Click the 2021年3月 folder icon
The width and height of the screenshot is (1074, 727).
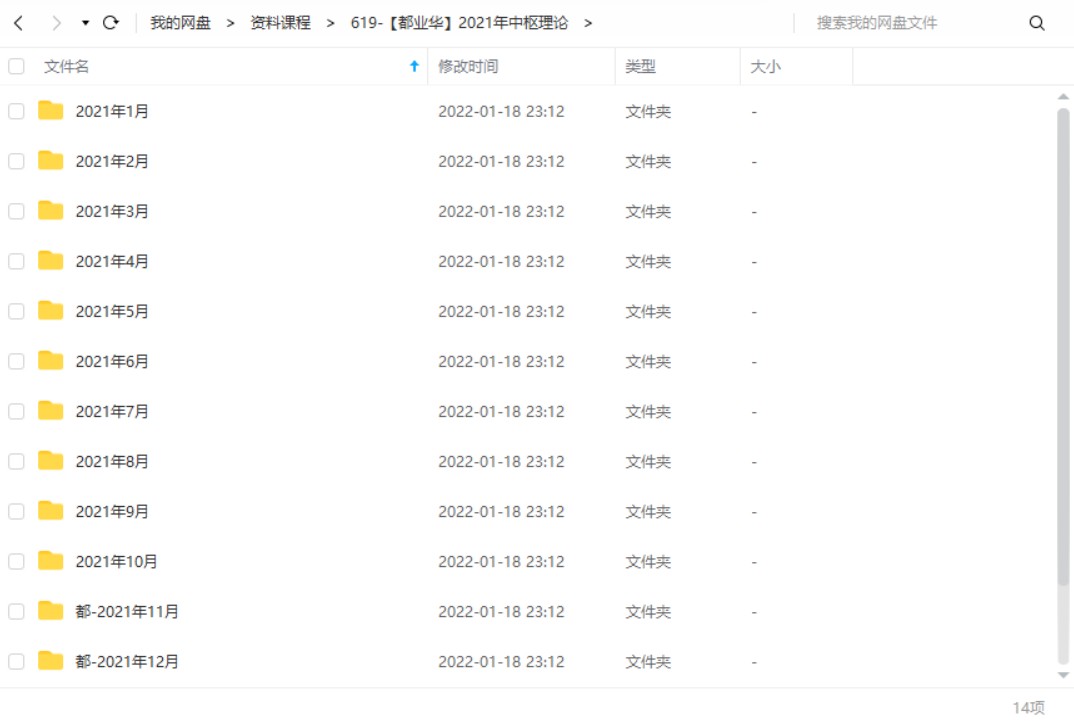pyautogui.click(x=51, y=210)
